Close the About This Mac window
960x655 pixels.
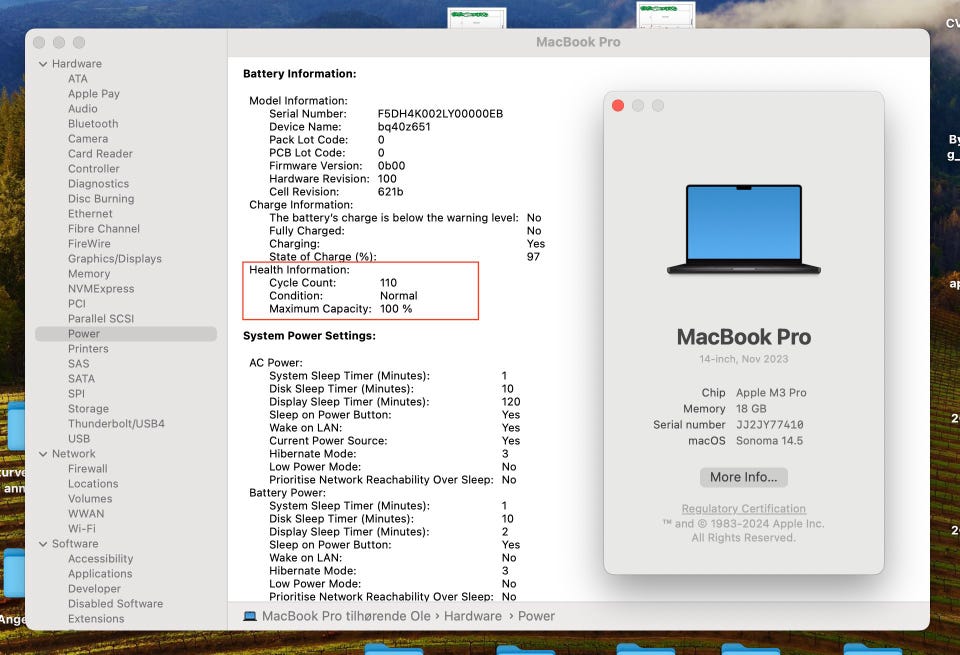tap(618, 106)
